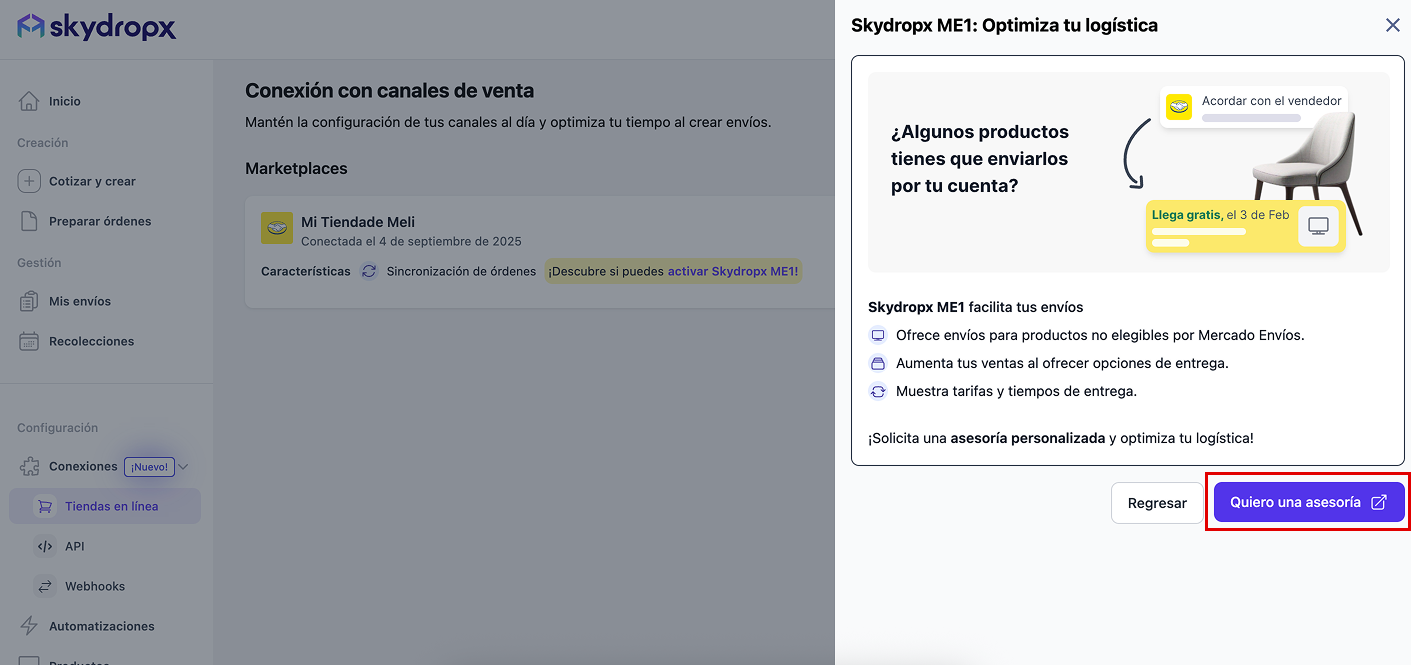Image resolution: width=1411 pixels, height=665 pixels.
Task: Click Sincronización de órdenes label
Action: [461, 271]
